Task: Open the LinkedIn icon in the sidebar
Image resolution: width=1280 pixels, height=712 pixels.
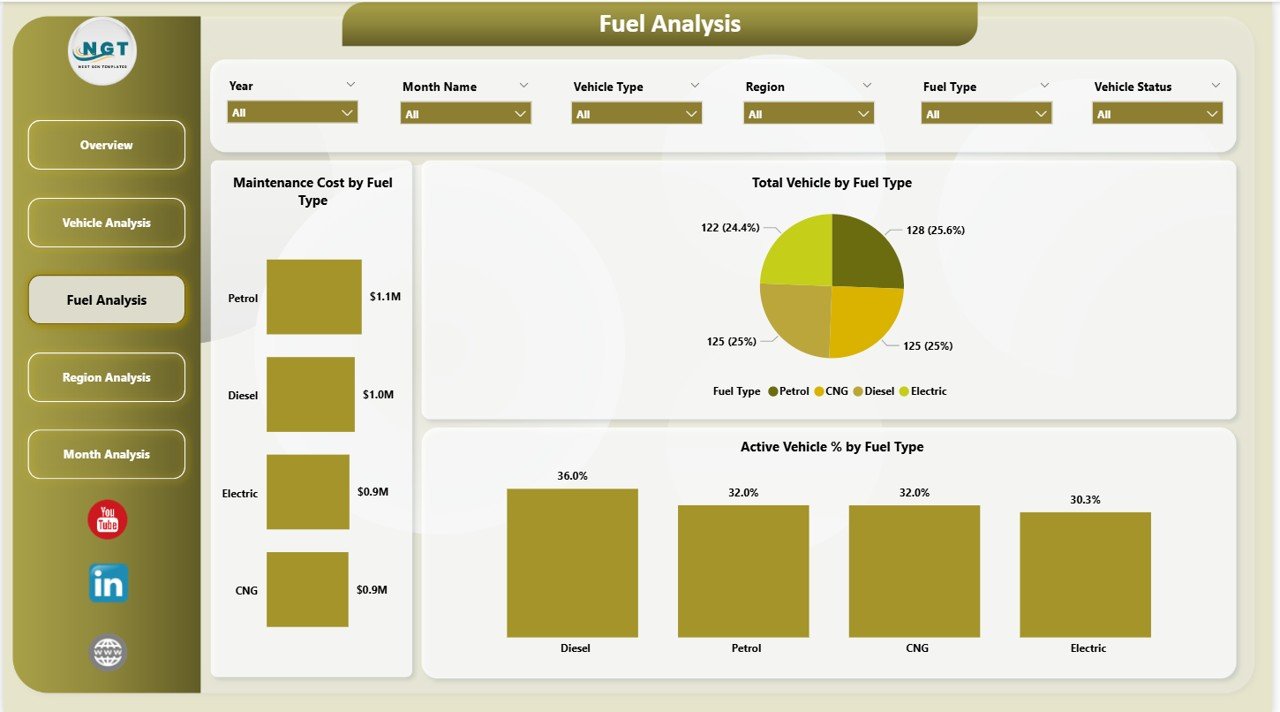Action: 106,584
